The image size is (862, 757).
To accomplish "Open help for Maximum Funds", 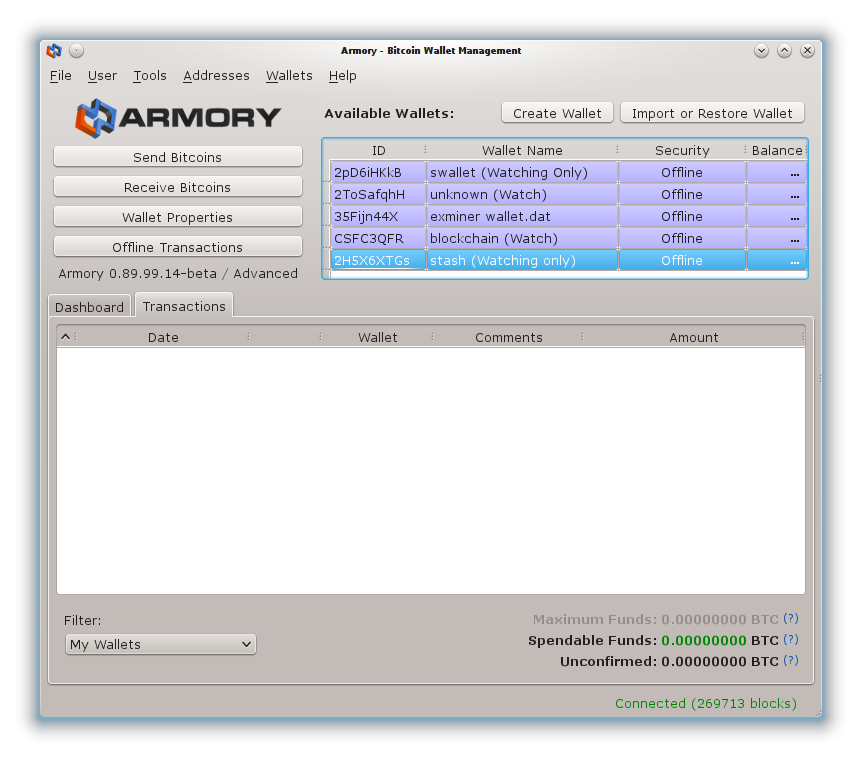I will (x=791, y=618).
